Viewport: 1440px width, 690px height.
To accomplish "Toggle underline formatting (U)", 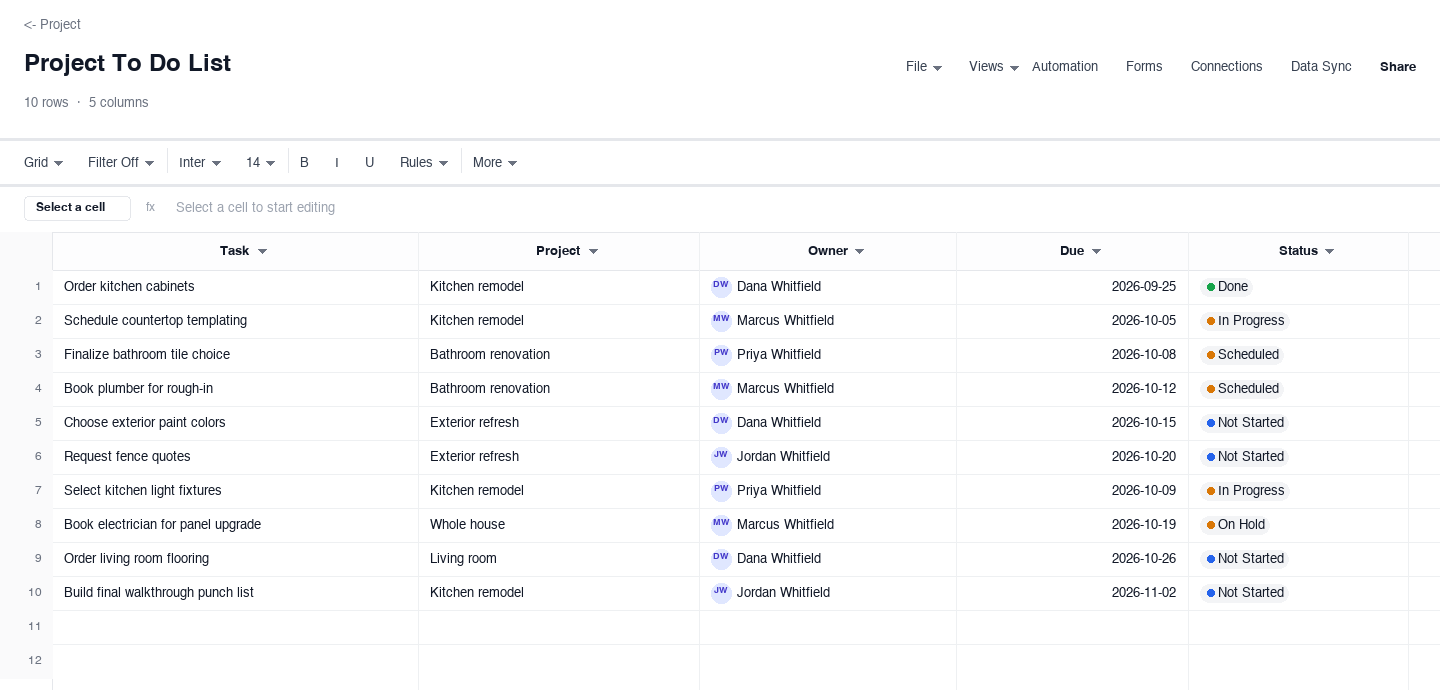I will pos(369,162).
